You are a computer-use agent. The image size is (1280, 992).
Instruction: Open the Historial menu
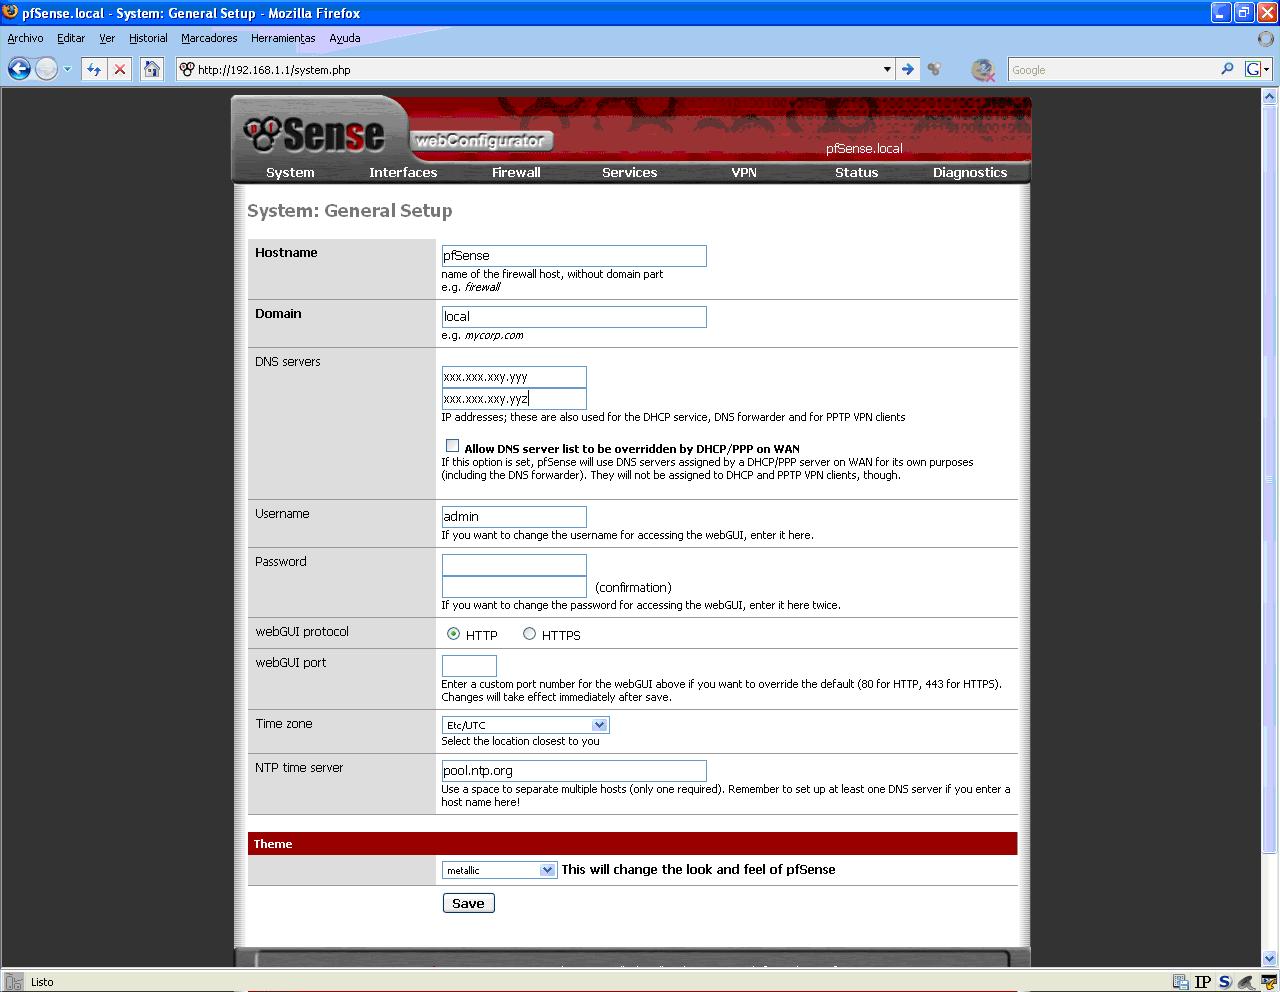(x=148, y=38)
